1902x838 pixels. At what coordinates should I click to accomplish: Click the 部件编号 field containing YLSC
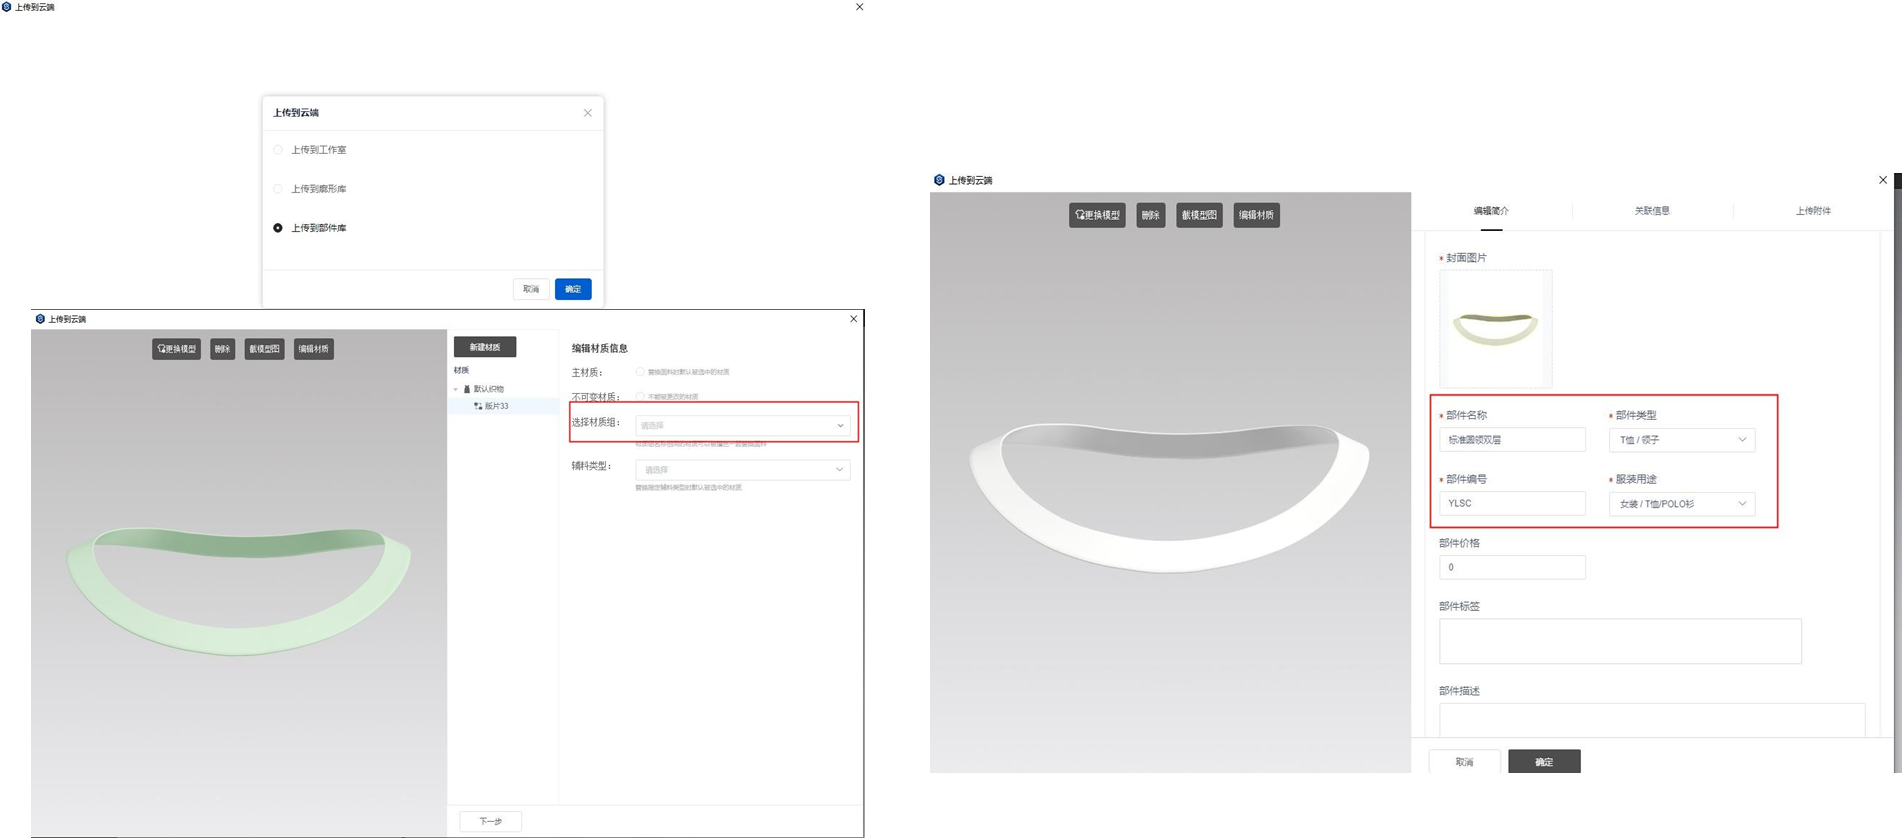point(1511,503)
